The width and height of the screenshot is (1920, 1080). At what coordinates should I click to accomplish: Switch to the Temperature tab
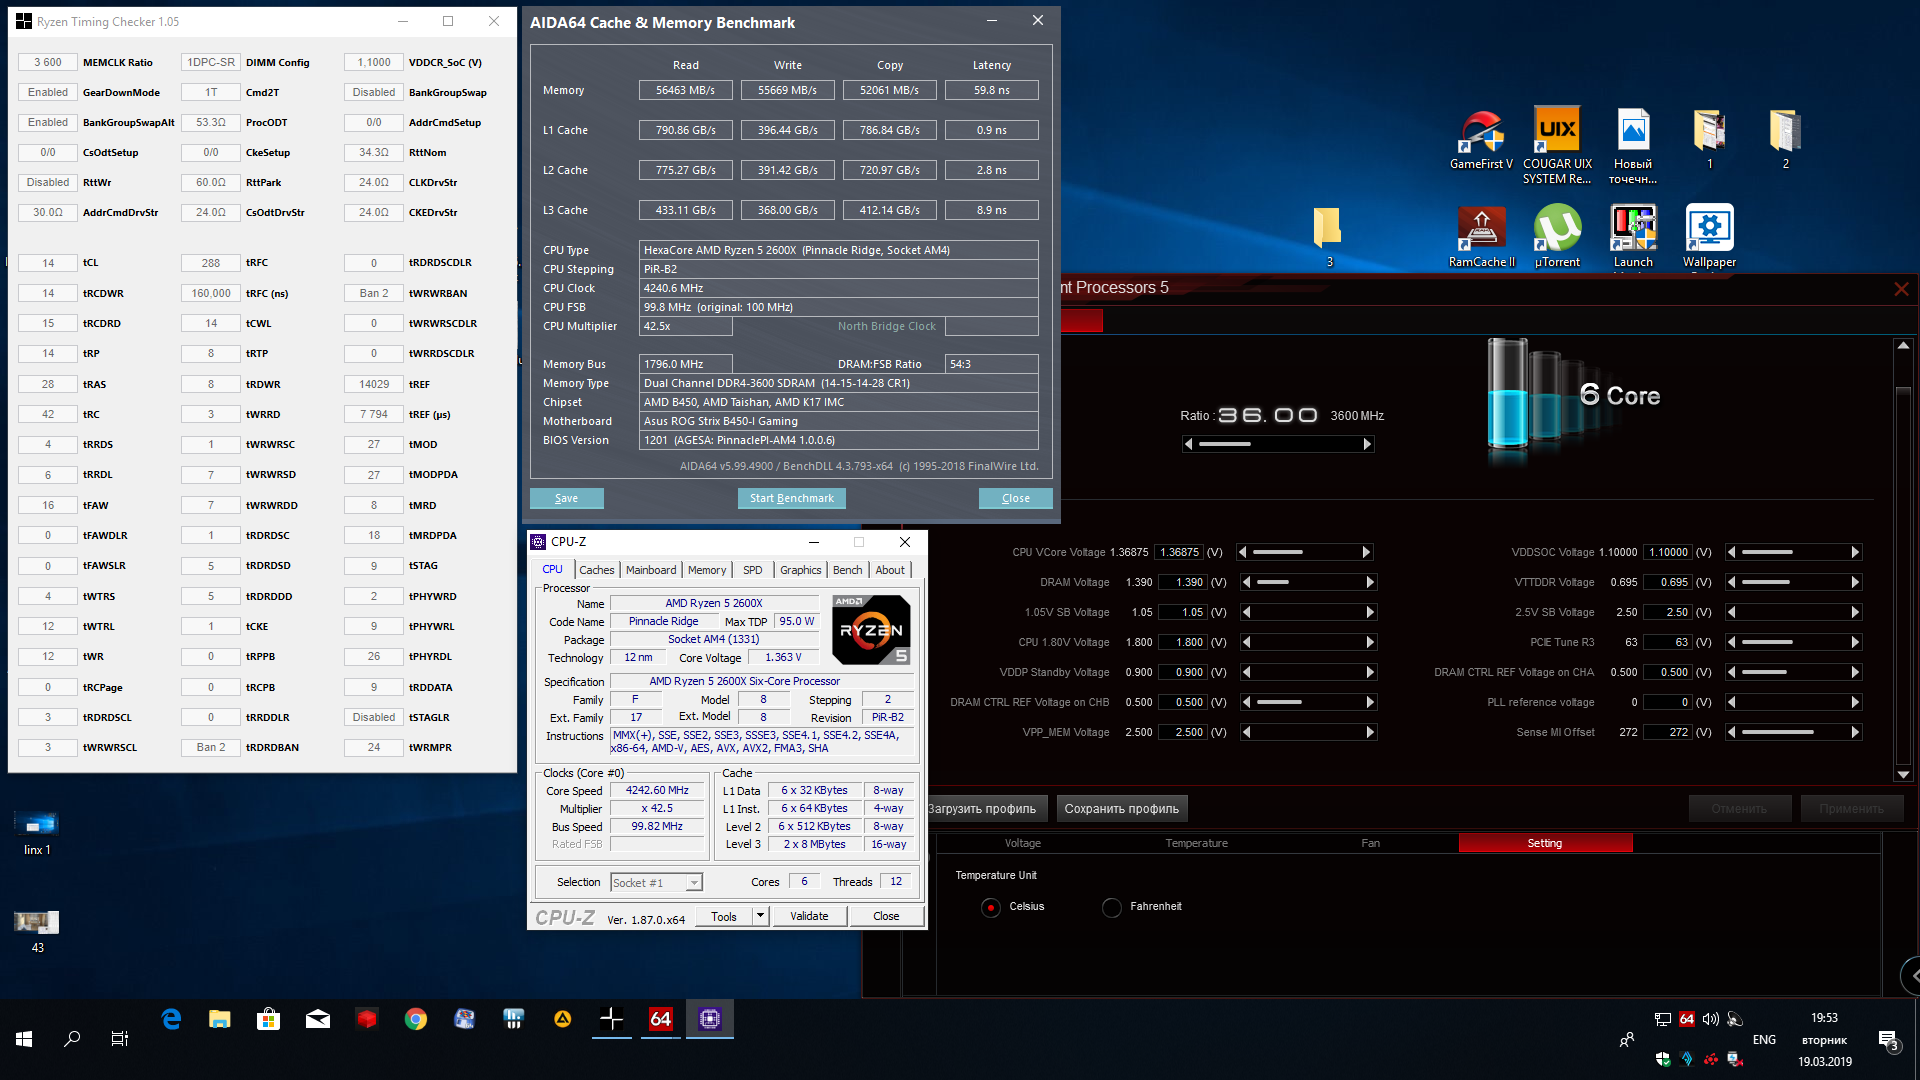click(1196, 843)
